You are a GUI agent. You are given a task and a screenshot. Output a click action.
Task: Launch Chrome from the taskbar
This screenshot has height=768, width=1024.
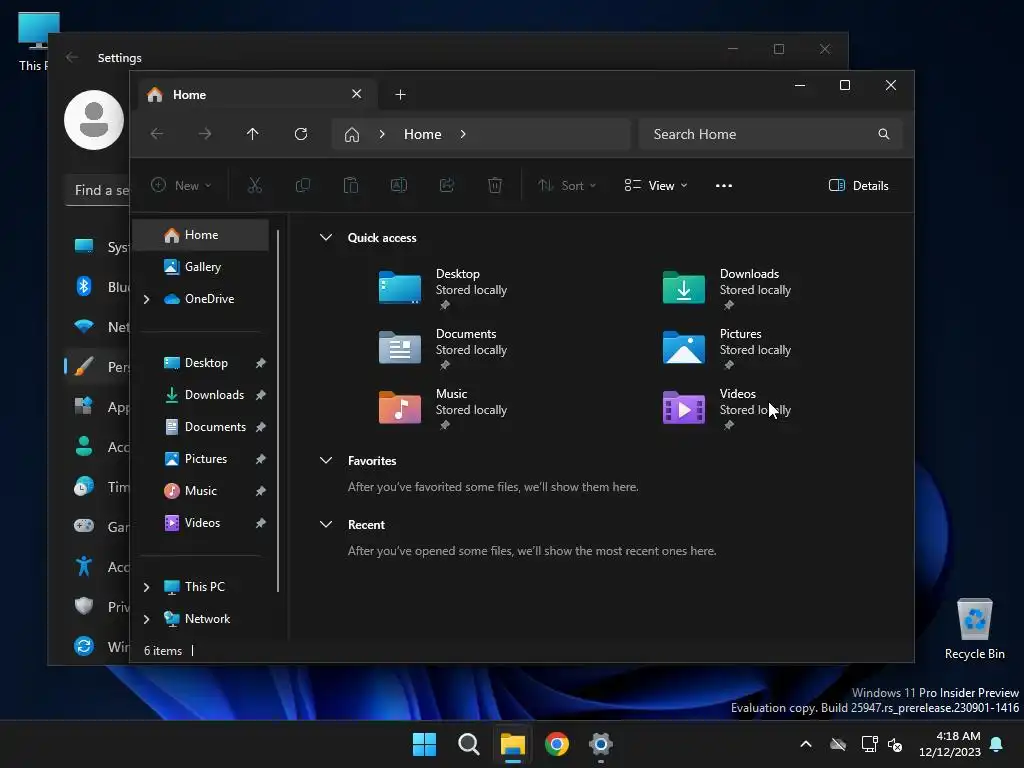point(556,744)
